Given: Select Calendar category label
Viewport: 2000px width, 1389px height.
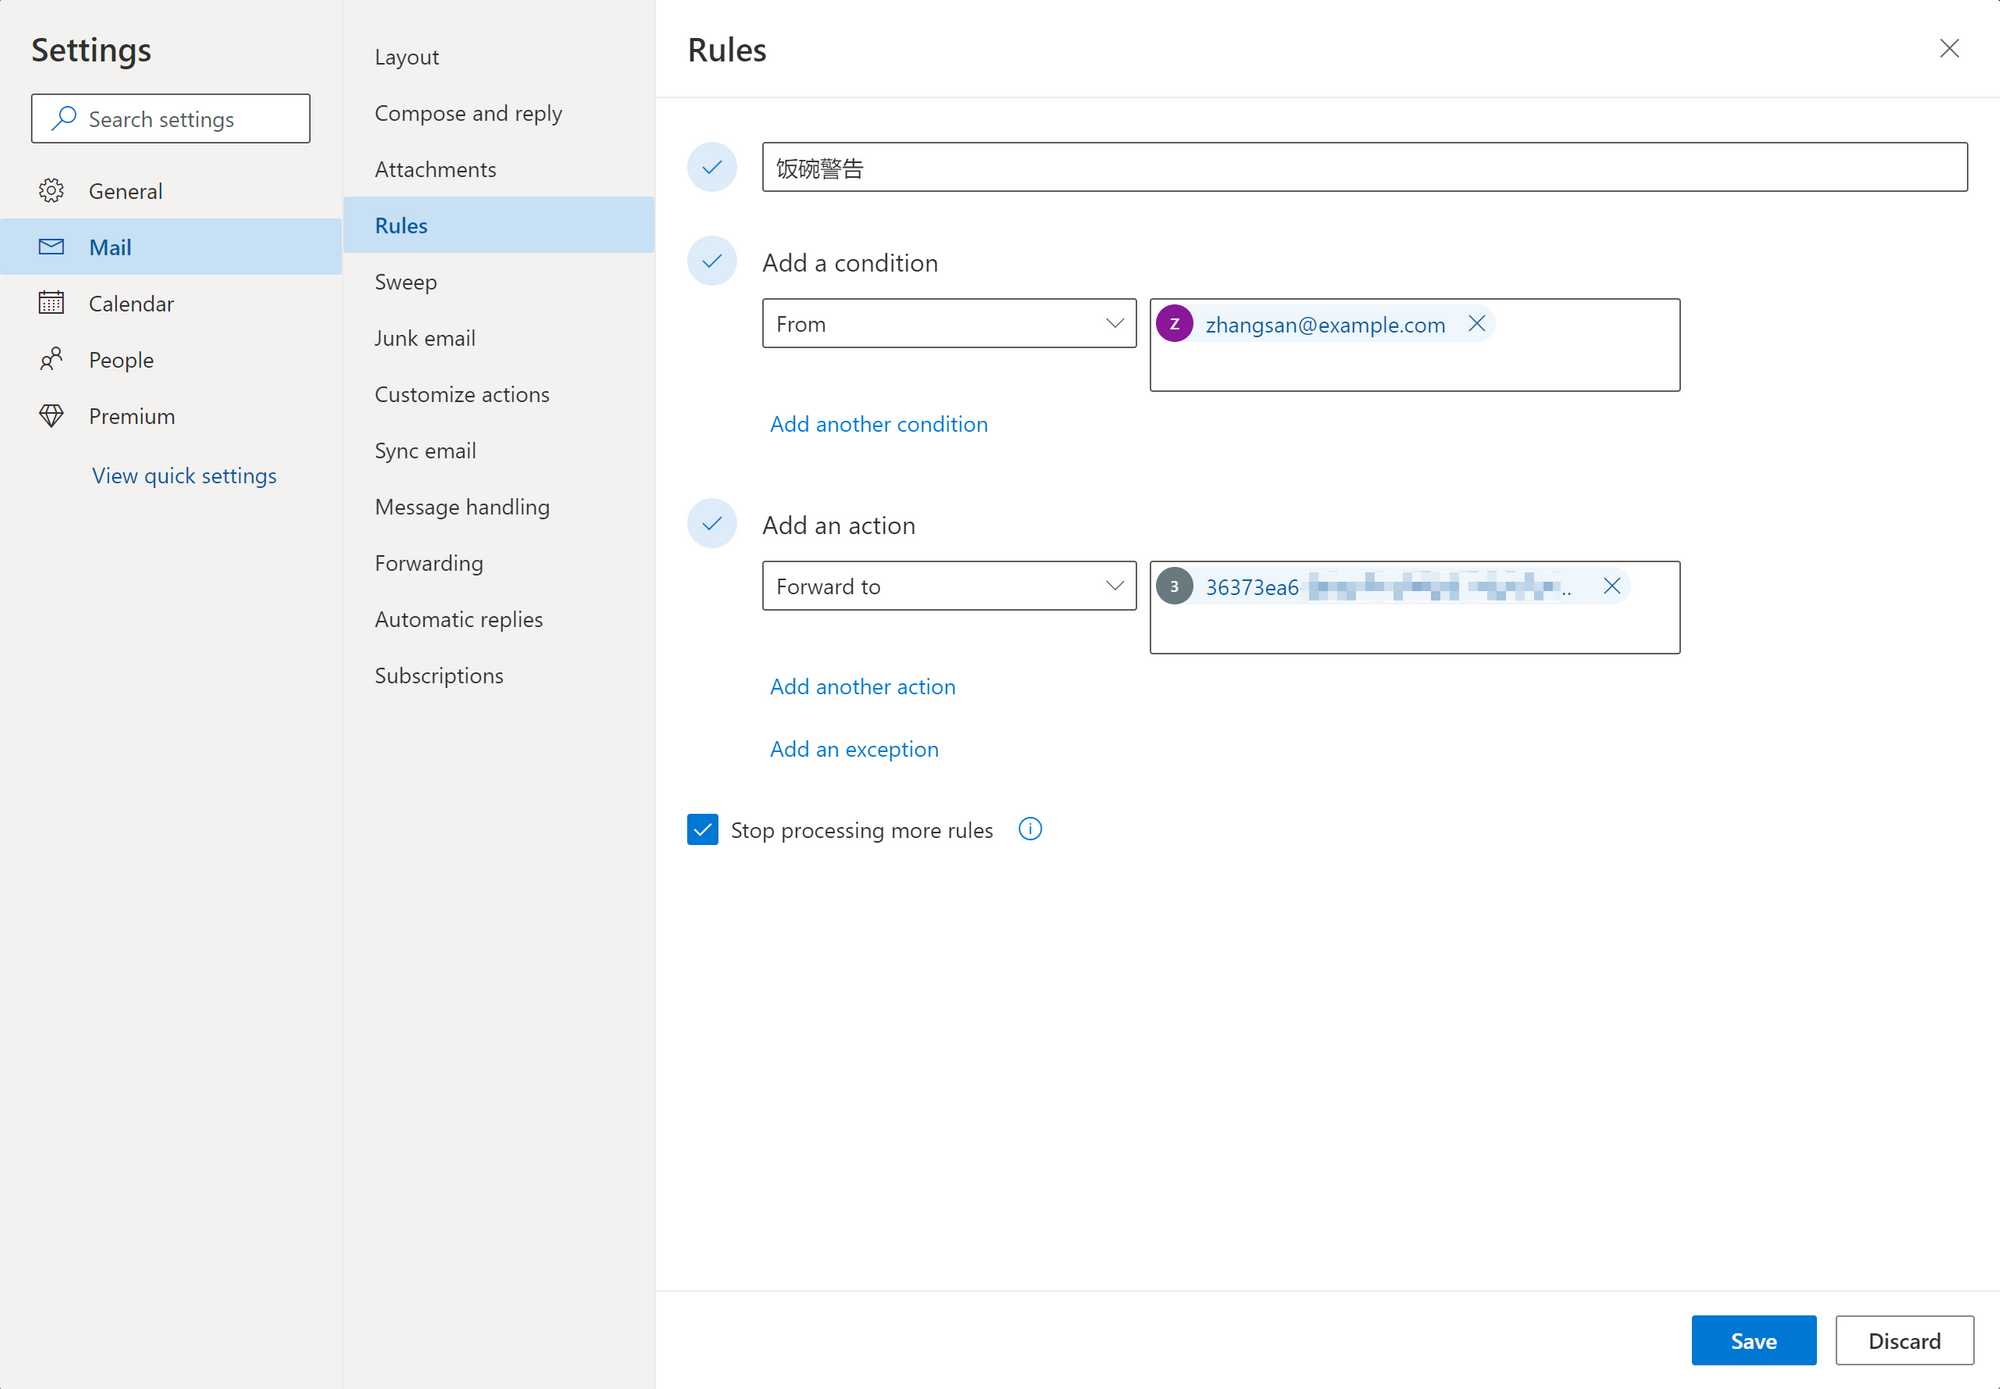Looking at the screenshot, I should 131,303.
